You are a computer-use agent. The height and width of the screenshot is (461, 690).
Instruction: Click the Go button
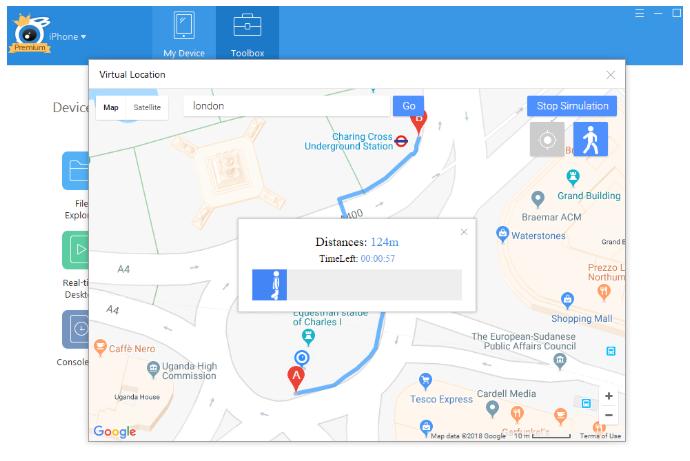click(408, 106)
